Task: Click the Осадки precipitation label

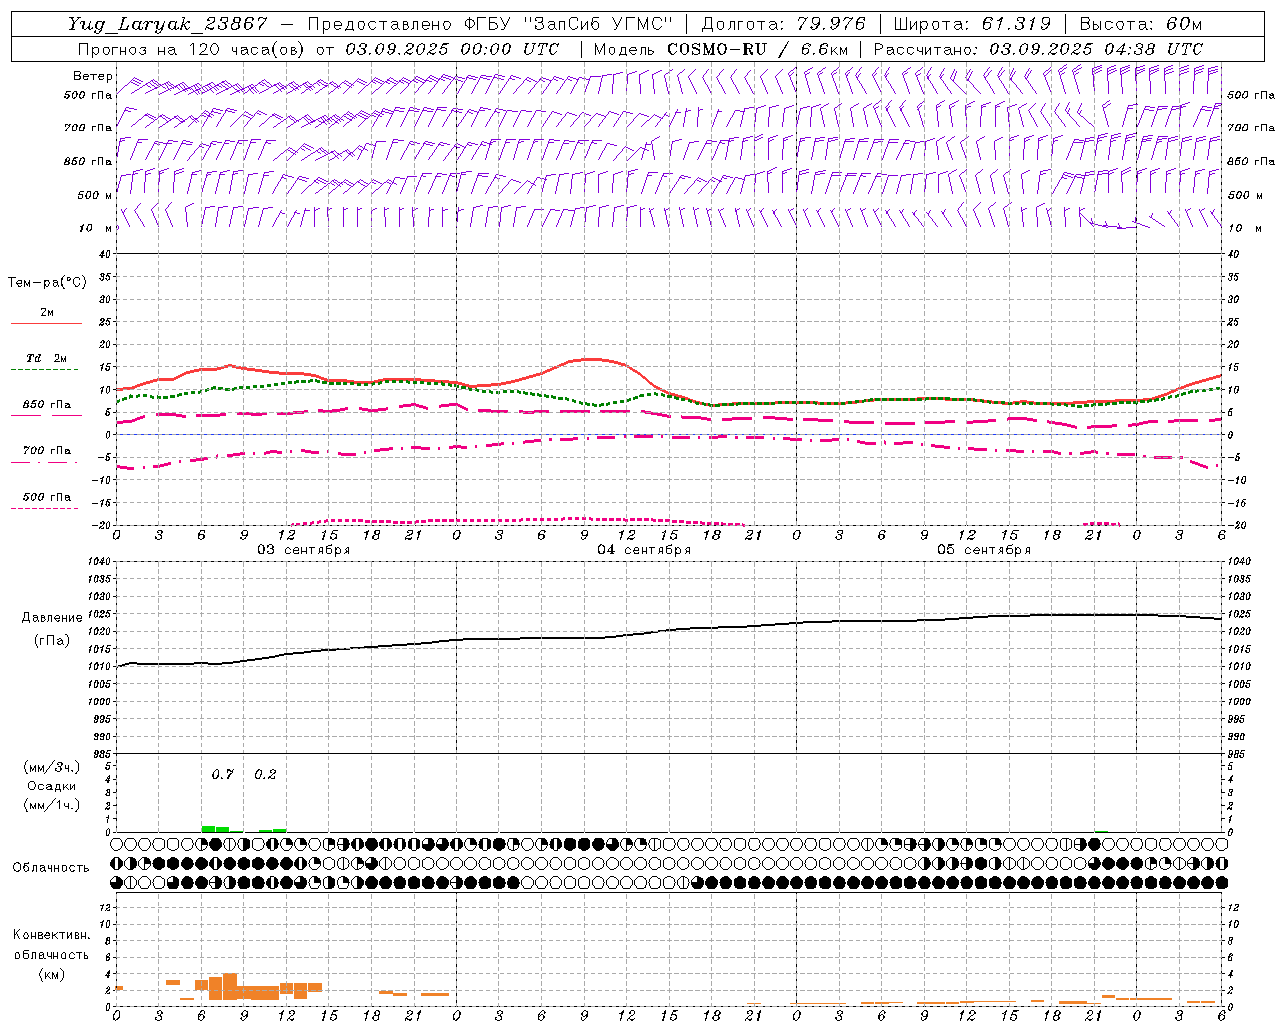Action: (53, 786)
